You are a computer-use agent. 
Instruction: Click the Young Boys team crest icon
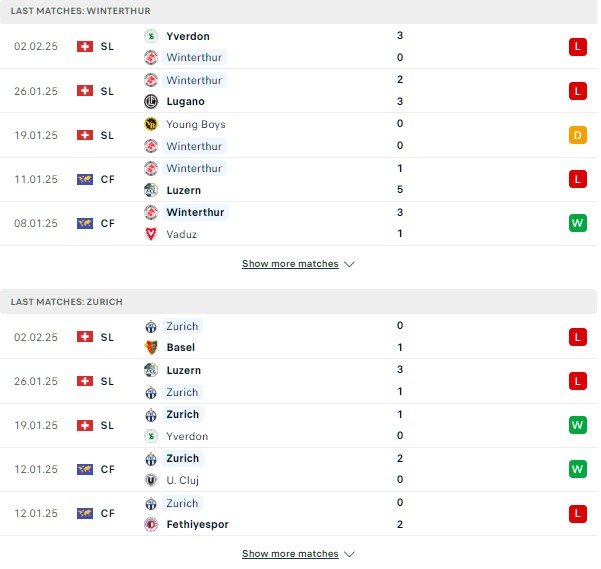pyautogui.click(x=151, y=124)
